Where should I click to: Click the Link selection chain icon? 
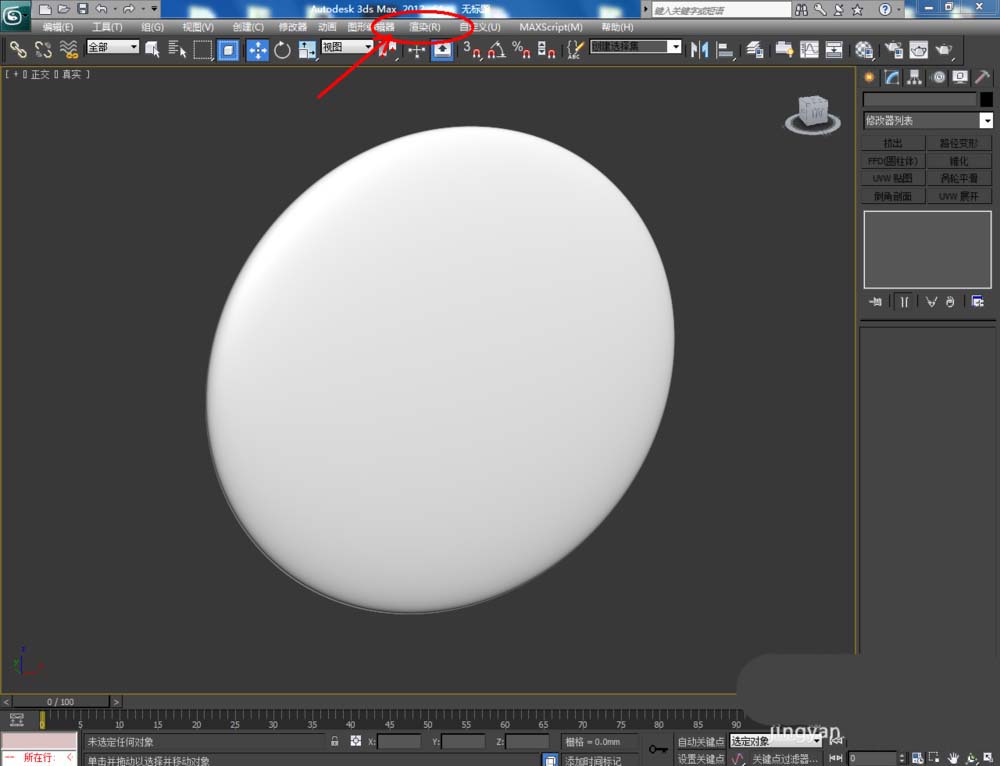tap(18, 49)
